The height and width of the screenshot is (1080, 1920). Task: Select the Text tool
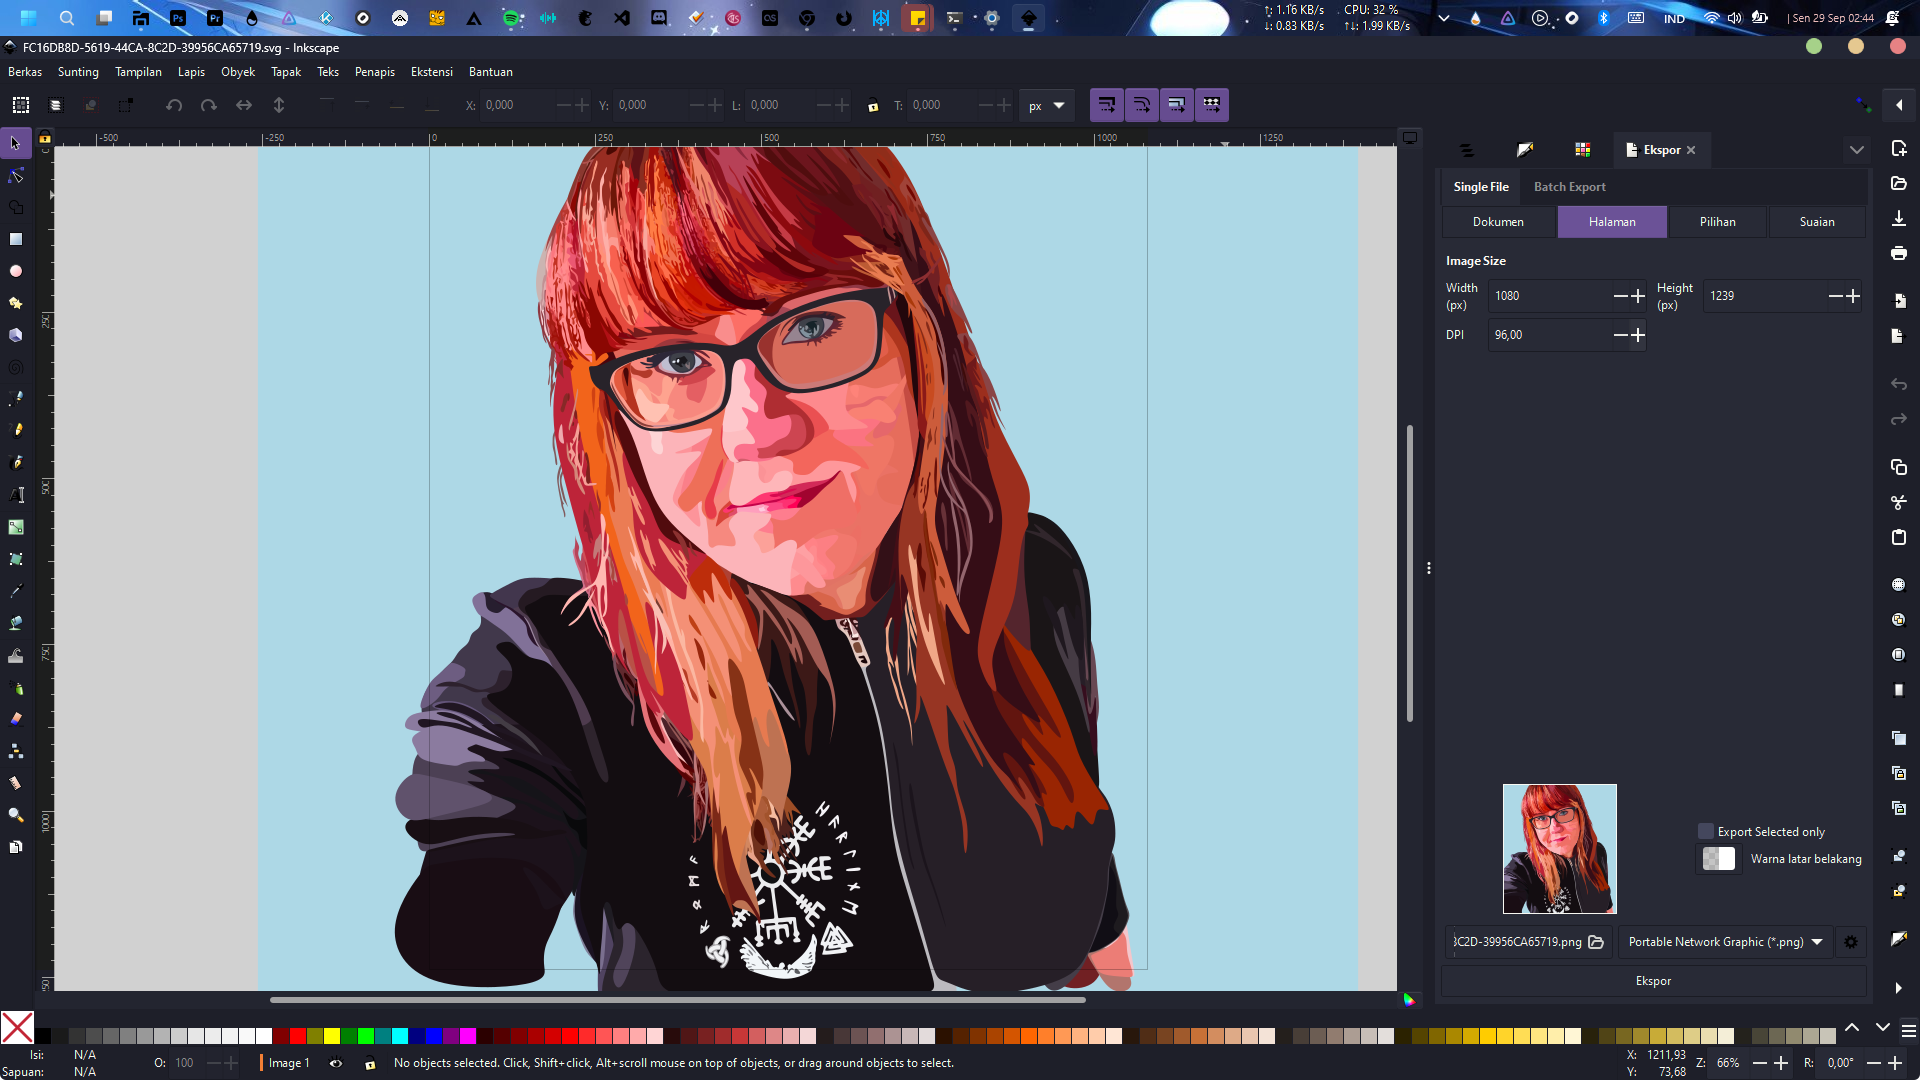click(x=16, y=495)
